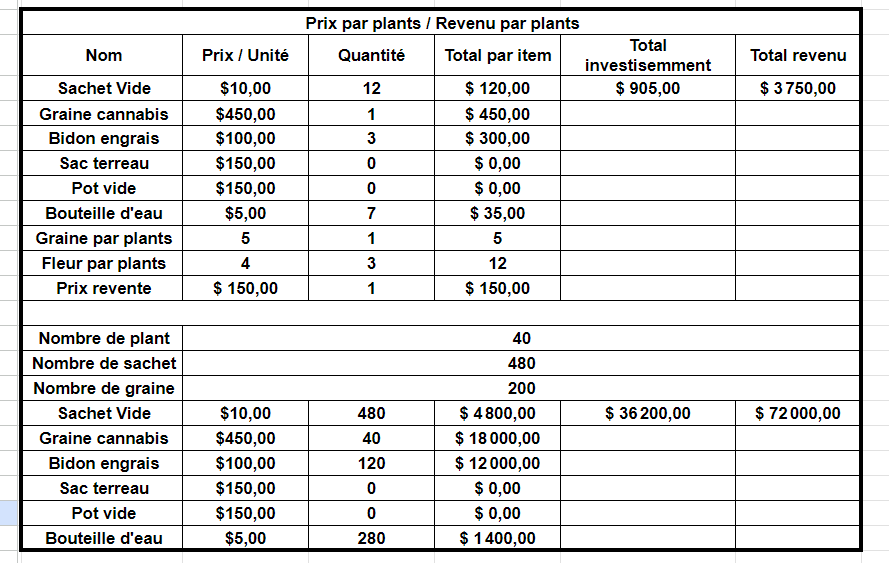Click the Total investissement header cell
The image size is (889, 563).
tap(647, 56)
